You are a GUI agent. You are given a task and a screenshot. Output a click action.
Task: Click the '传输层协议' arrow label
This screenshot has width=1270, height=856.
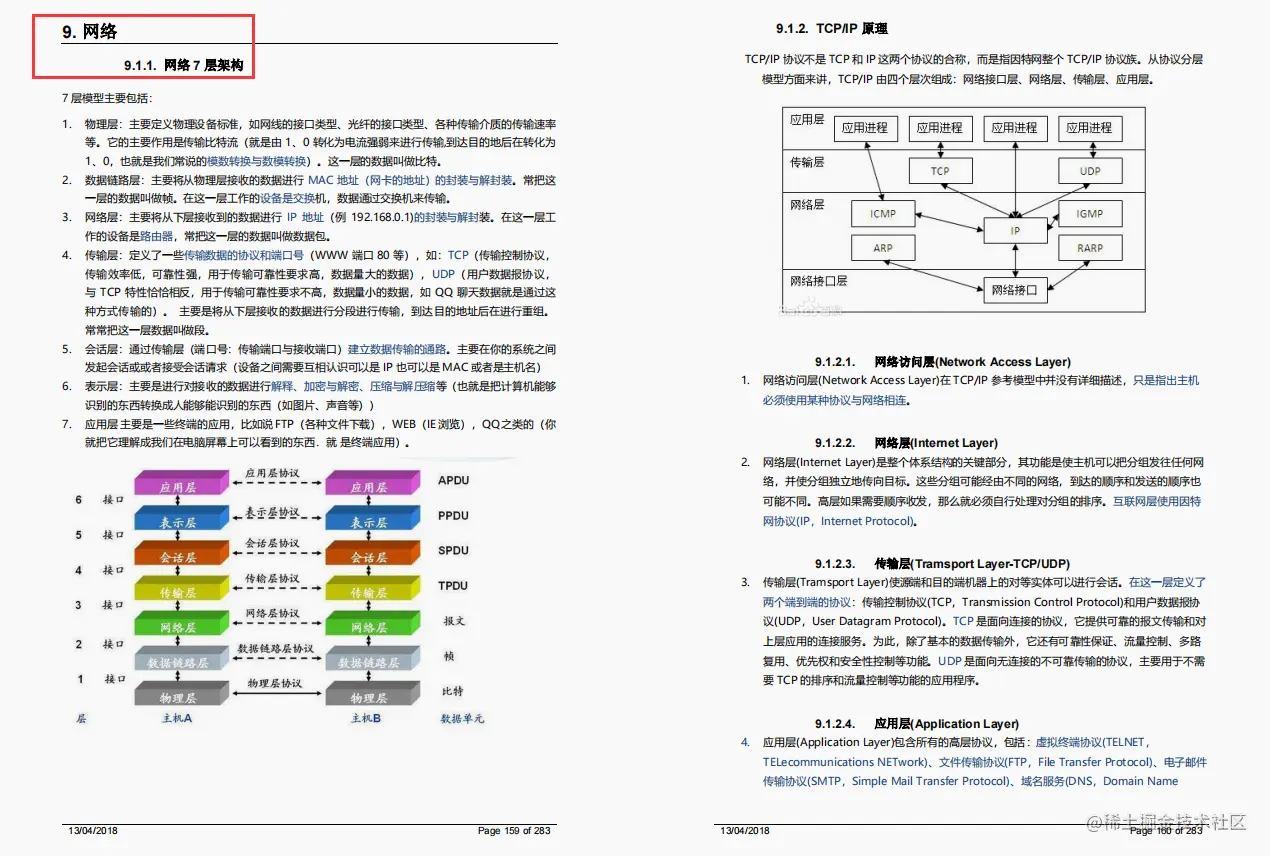272,579
